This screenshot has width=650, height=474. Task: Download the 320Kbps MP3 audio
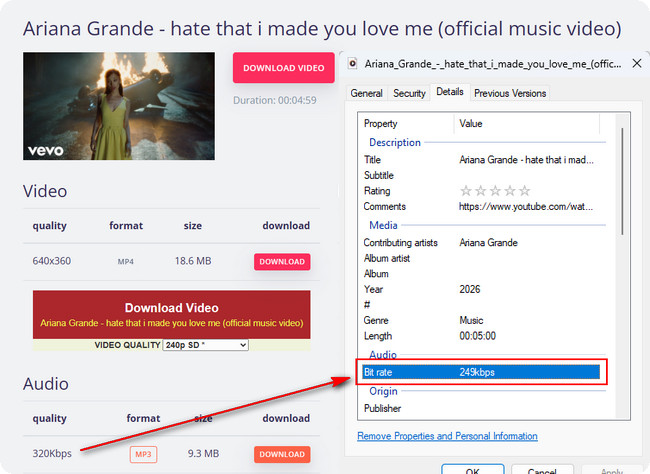pyautogui.click(x=282, y=454)
